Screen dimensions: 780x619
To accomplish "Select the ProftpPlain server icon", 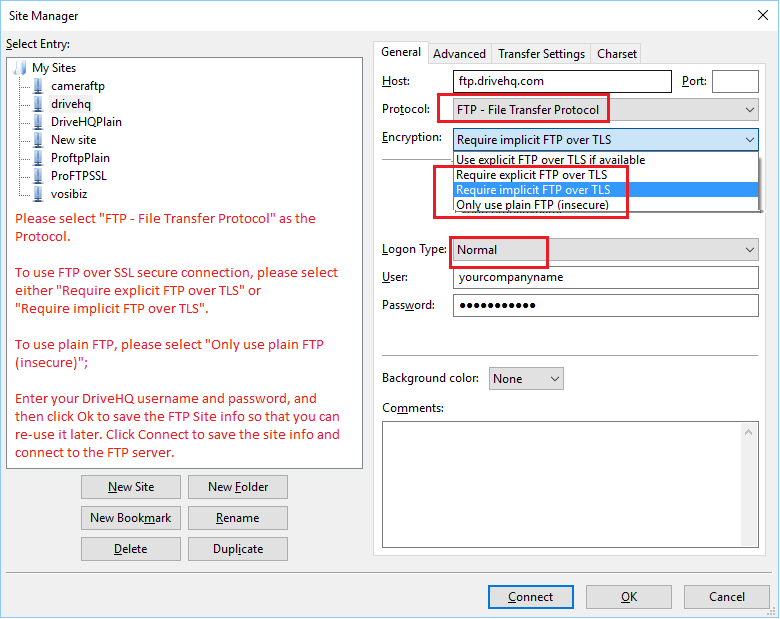I will click(x=38, y=158).
